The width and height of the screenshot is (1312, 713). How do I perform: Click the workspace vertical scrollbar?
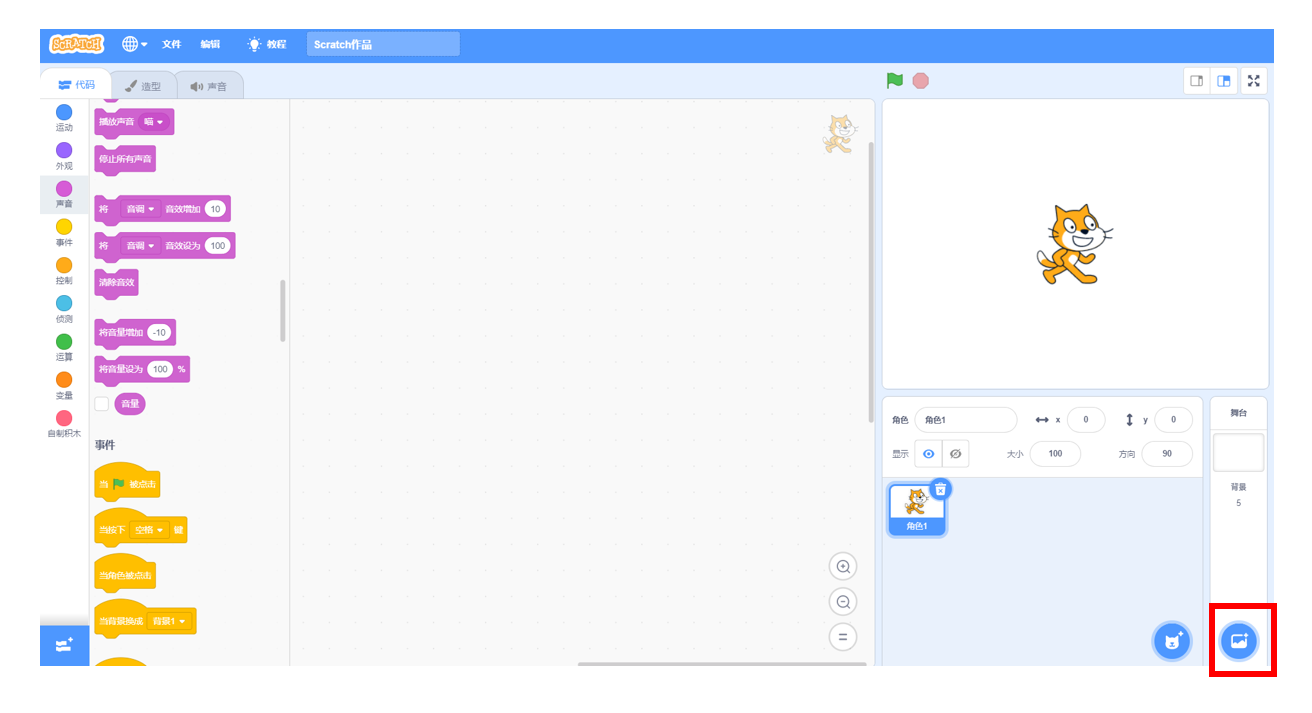(871, 281)
